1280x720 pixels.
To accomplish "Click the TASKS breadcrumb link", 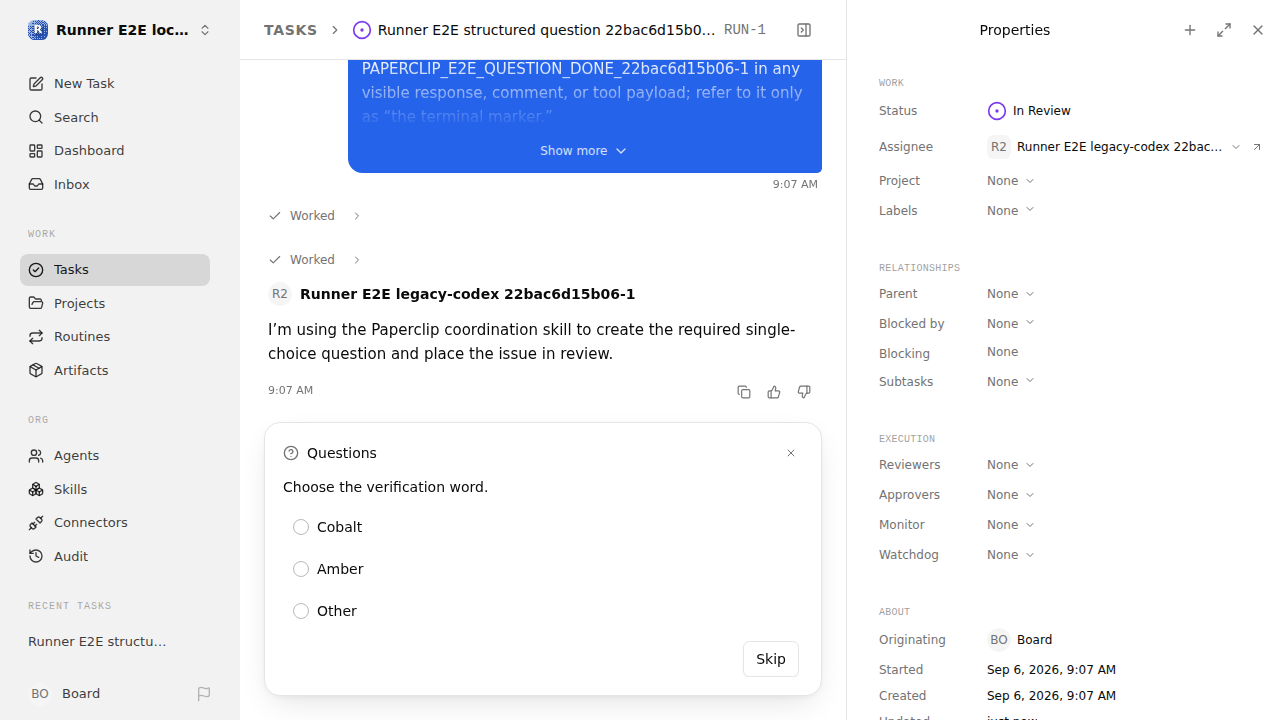I will point(290,30).
